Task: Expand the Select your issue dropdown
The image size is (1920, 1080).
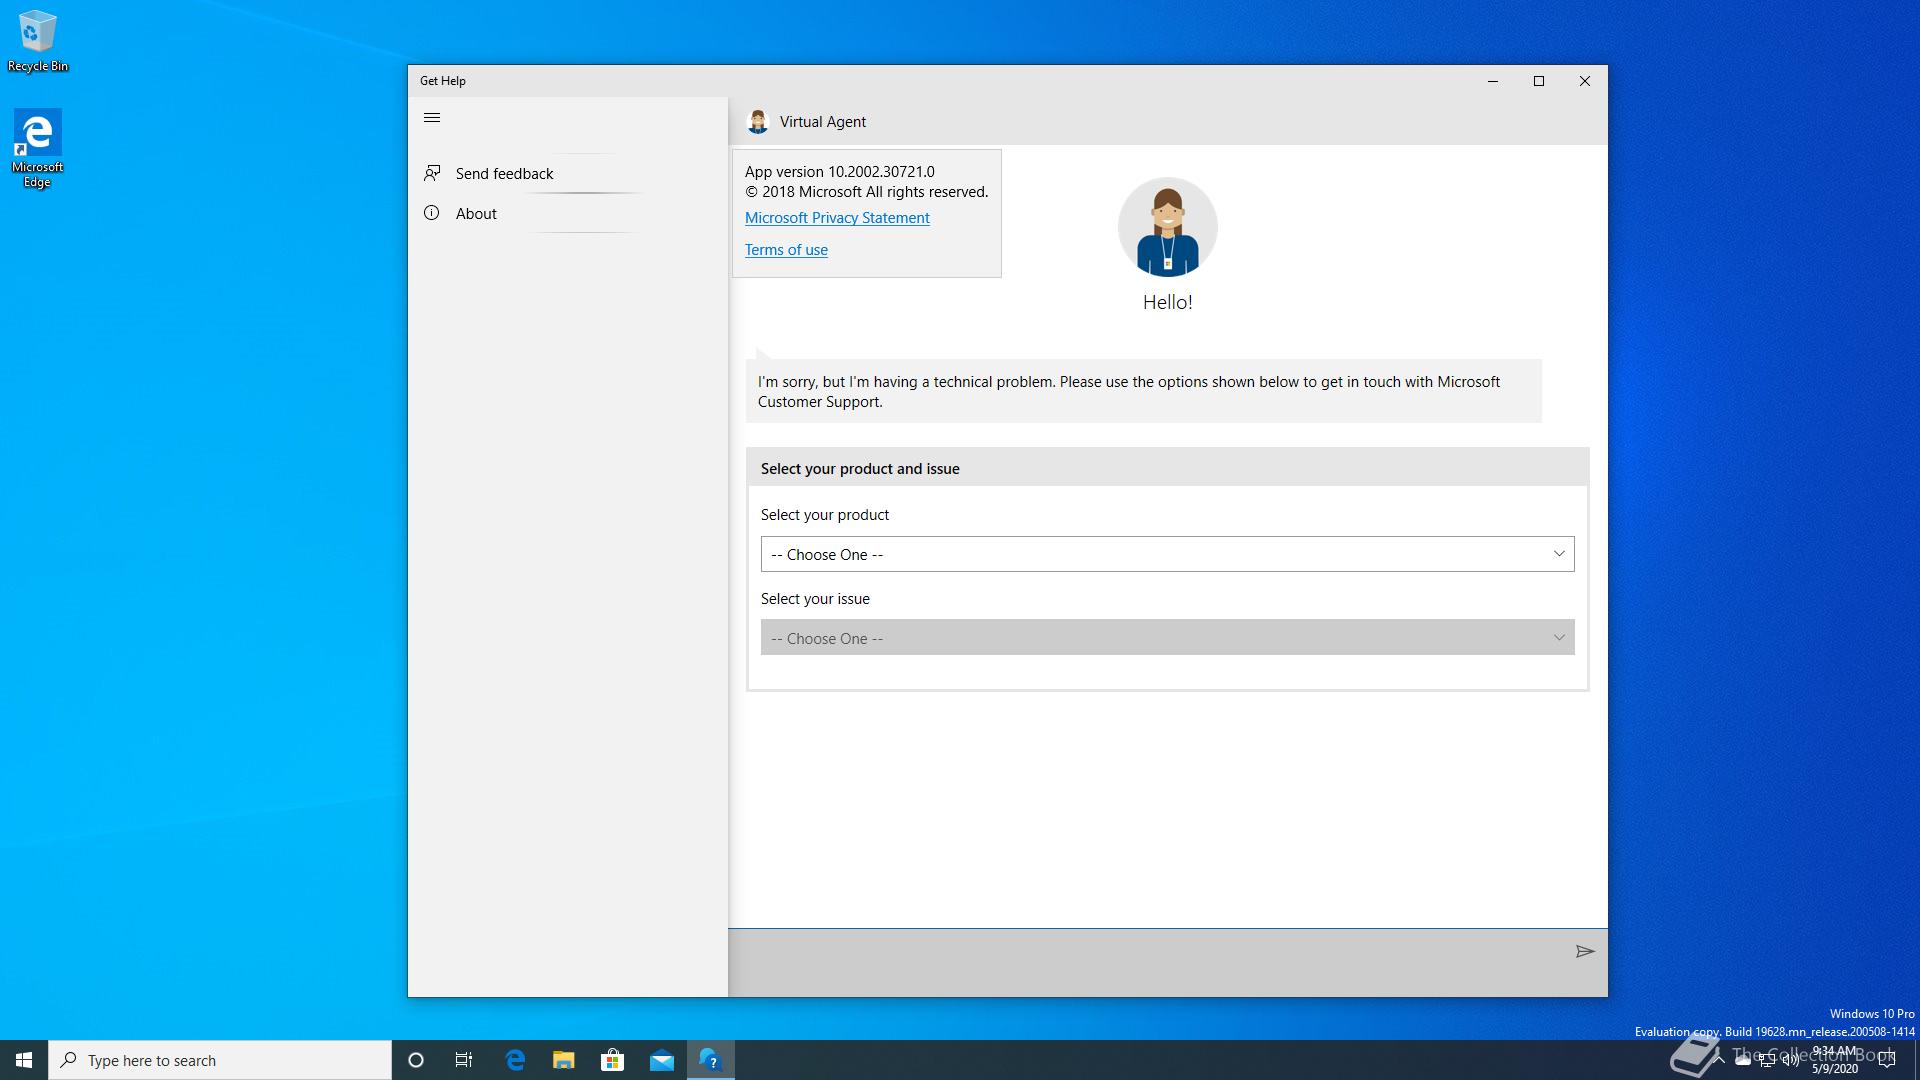Action: click(1167, 638)
